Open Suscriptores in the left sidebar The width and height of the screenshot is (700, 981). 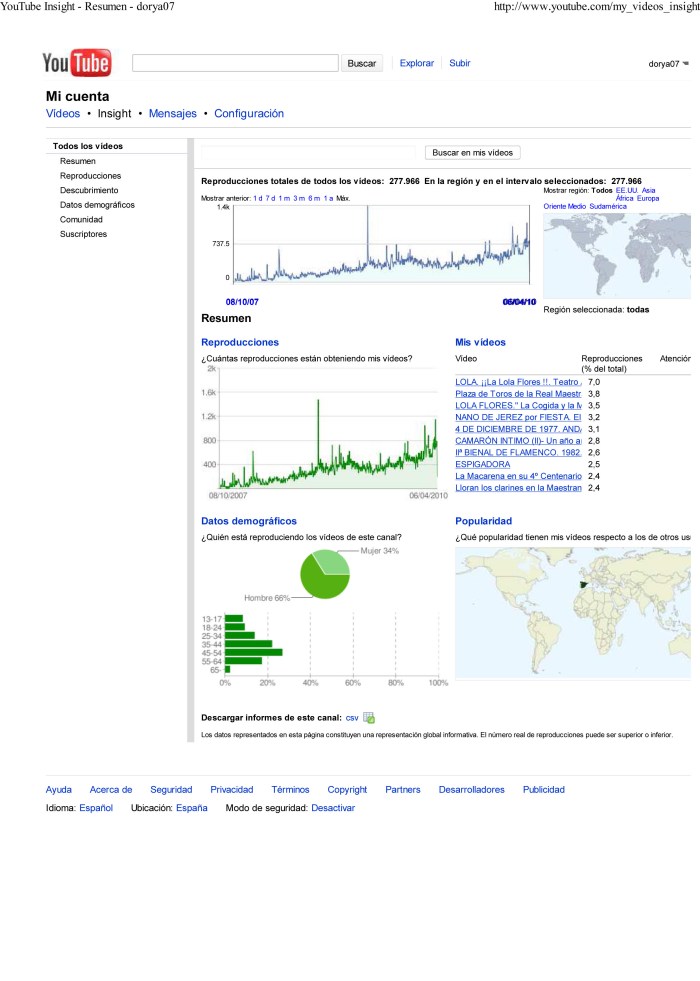click(x=84, y=234)
